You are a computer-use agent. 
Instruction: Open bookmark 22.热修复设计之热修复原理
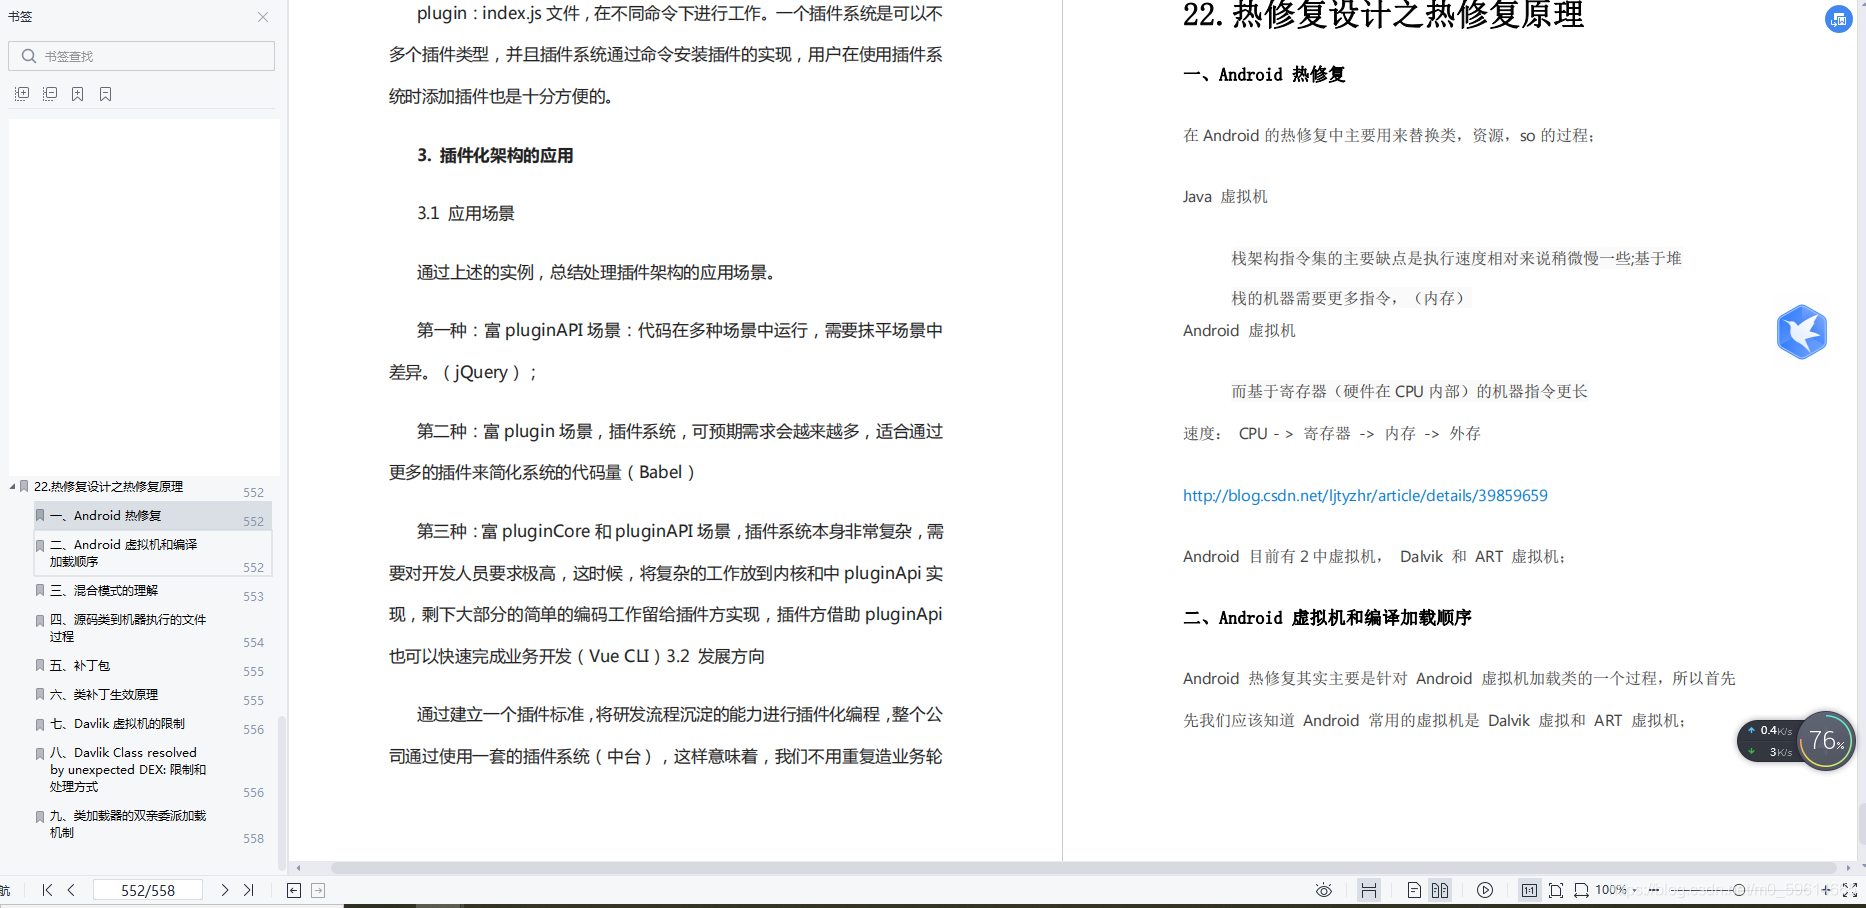[108, 487]
